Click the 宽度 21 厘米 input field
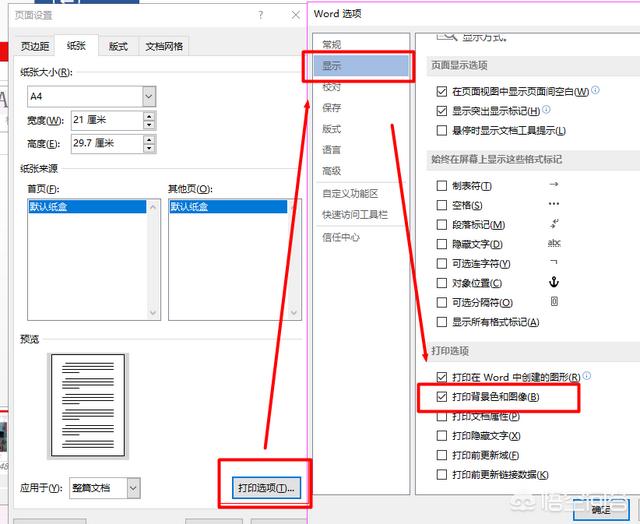Viewport: 640px width, 524px height. 107,120
